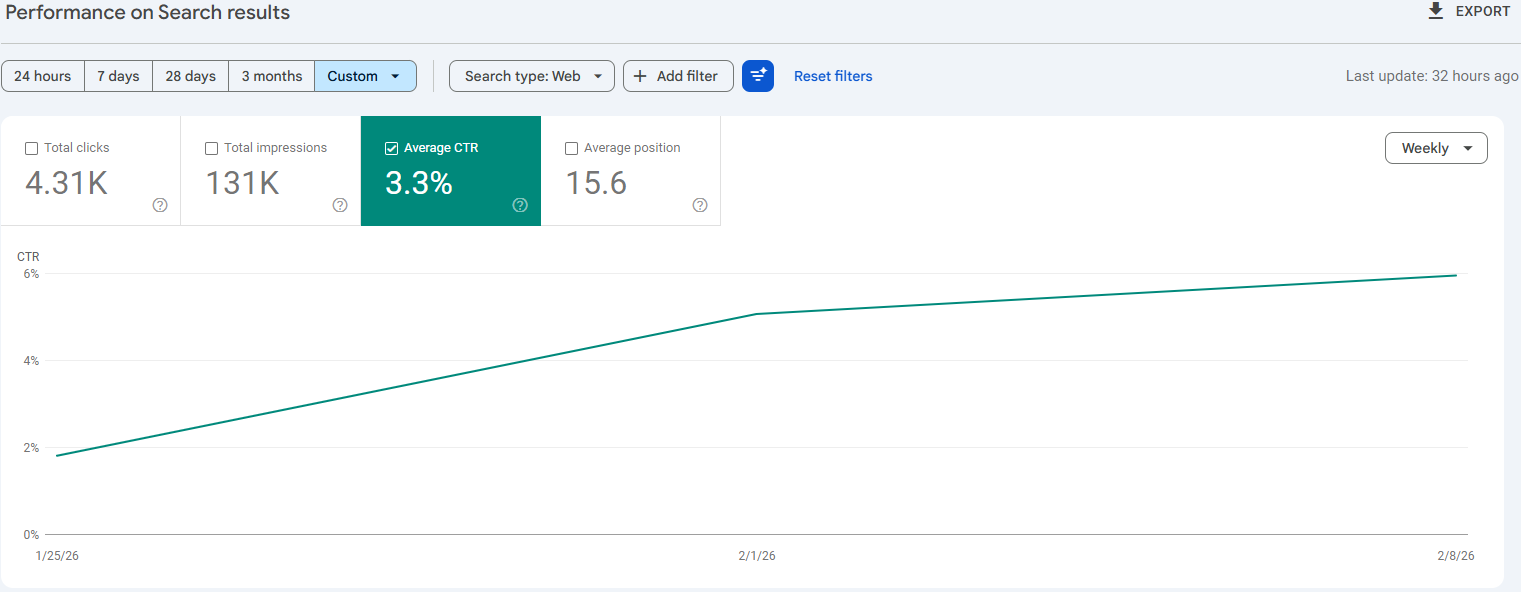
Task: Enable the Total impressions checkbox
Action: (211, 147)
